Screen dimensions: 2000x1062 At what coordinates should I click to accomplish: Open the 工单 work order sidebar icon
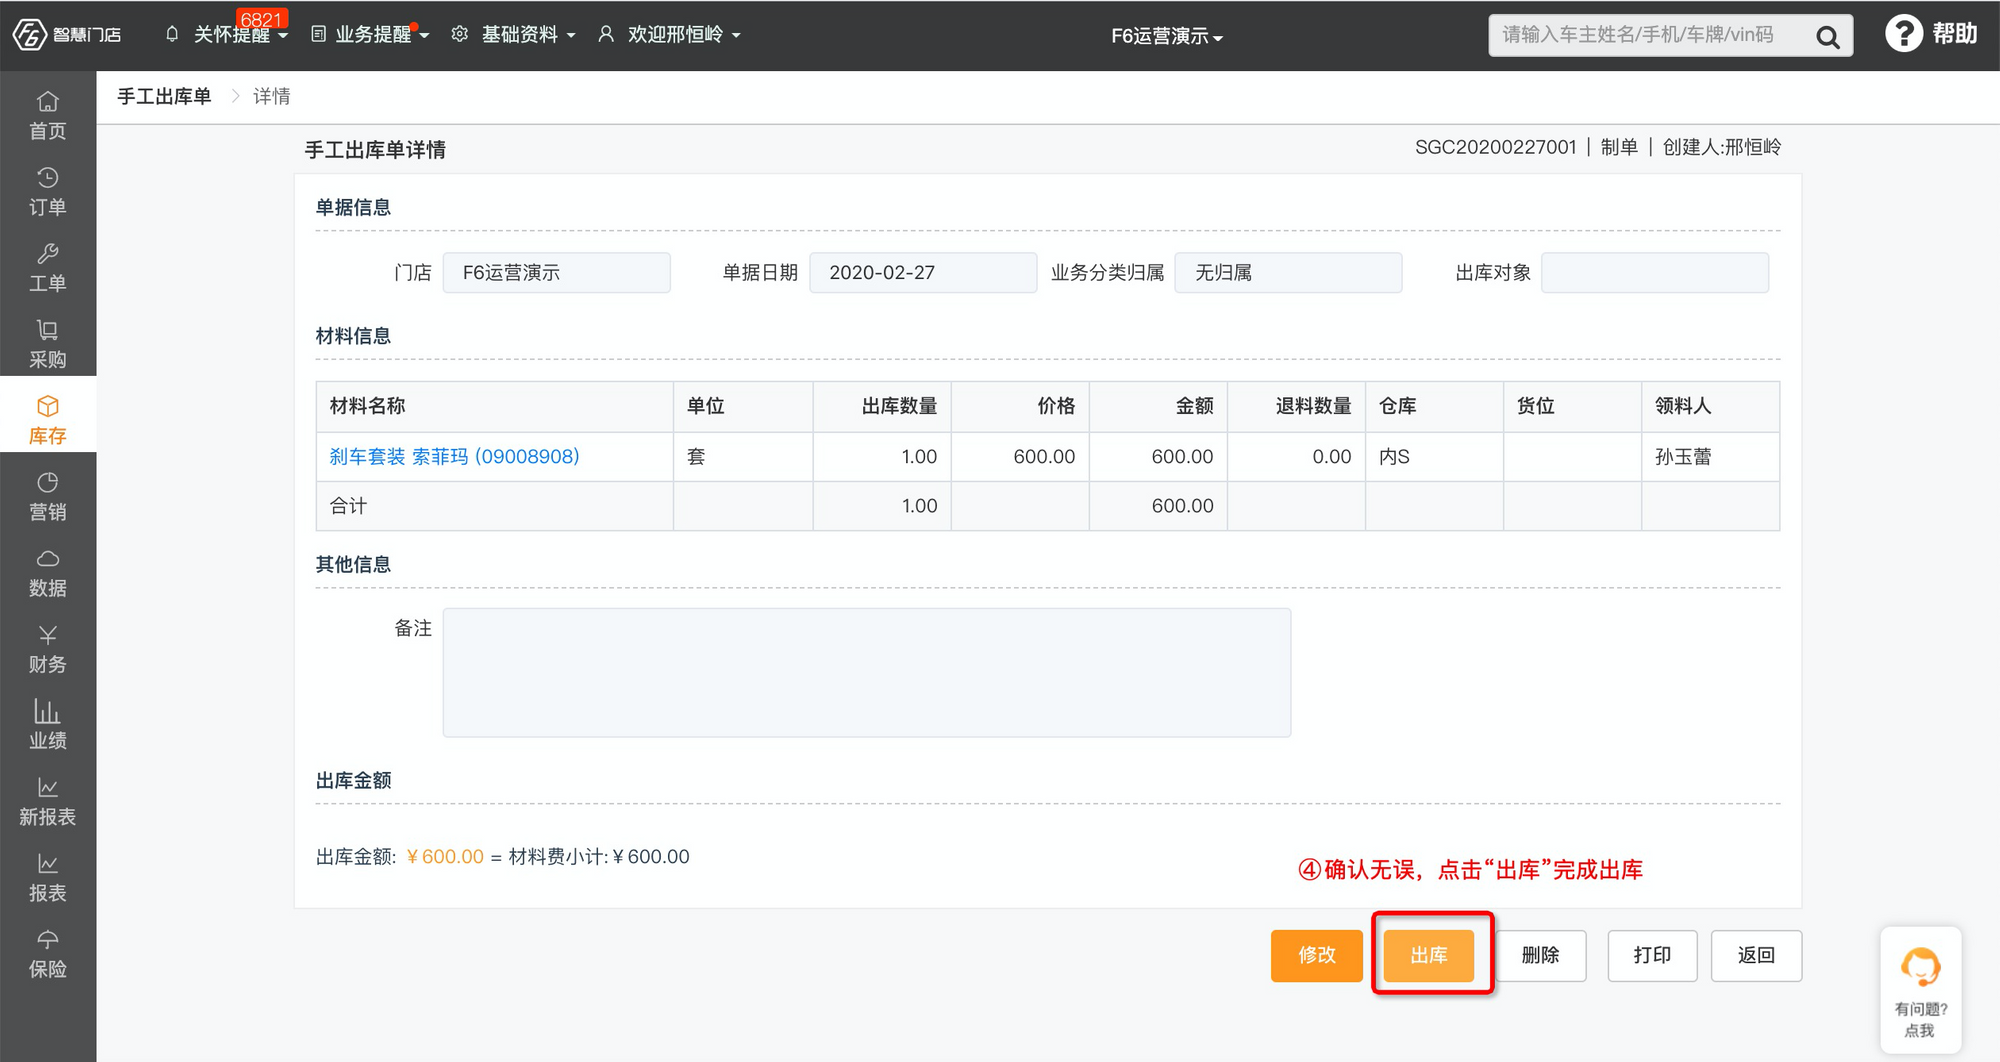click(x=48, y=253)
